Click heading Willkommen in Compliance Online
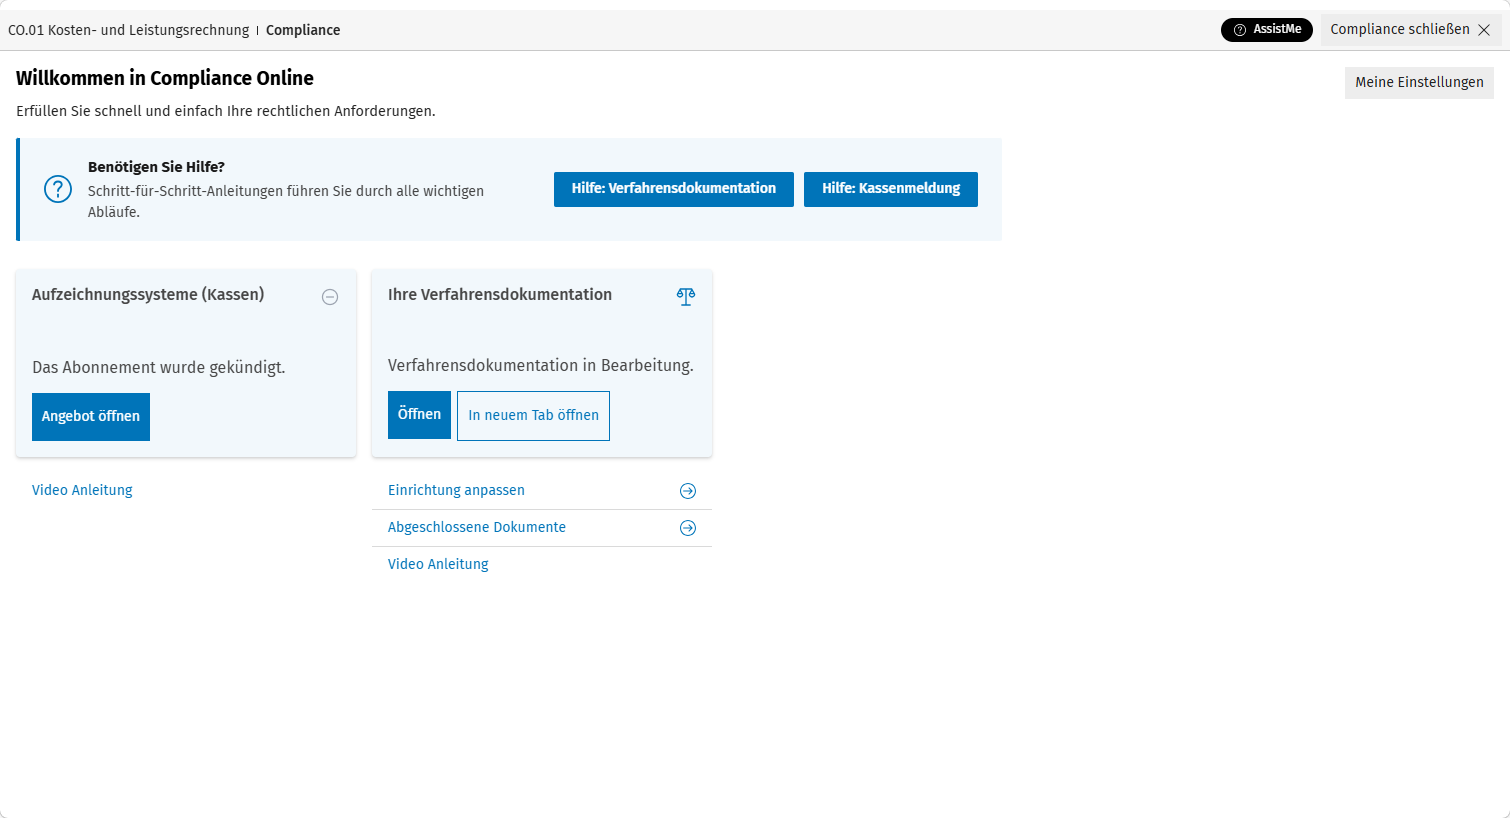The image size is (1510, 818). [x=165, y=78]
